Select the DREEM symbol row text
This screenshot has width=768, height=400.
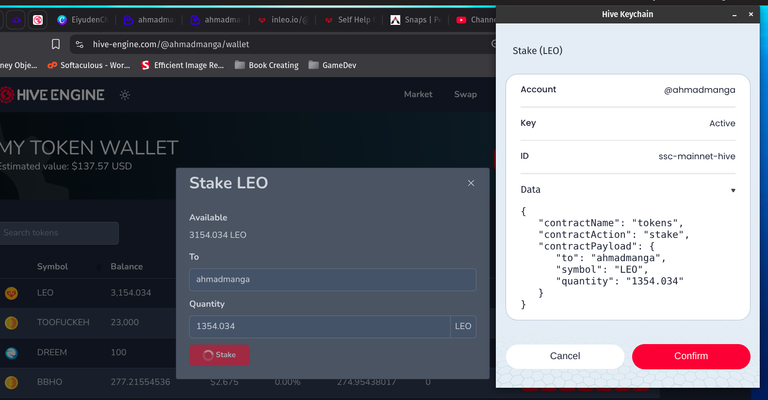(x=52, y=353)
